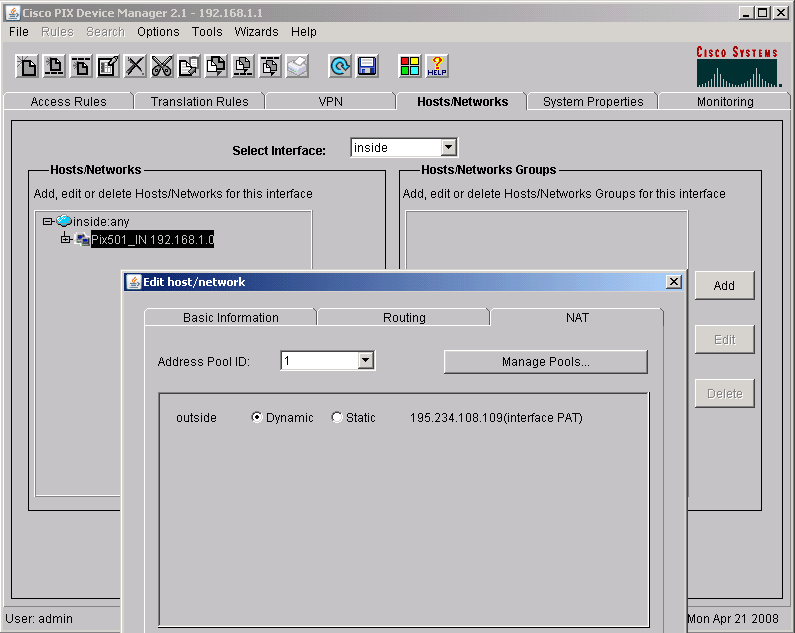This screenshot has height=633, width=795.
Task: Minimize the PIX Device Manager window
Action: click(x=745, y=13)
